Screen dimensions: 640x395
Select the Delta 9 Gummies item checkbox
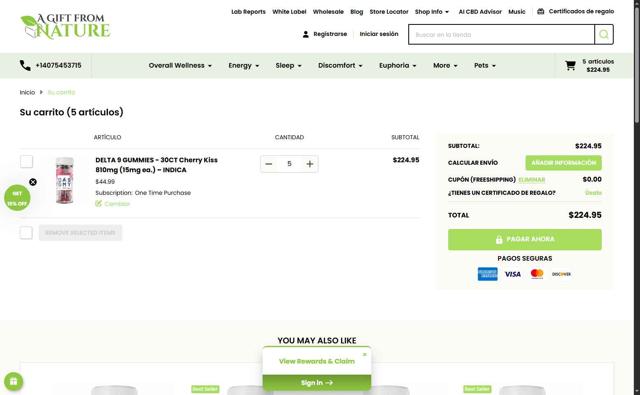coord(27,162)
